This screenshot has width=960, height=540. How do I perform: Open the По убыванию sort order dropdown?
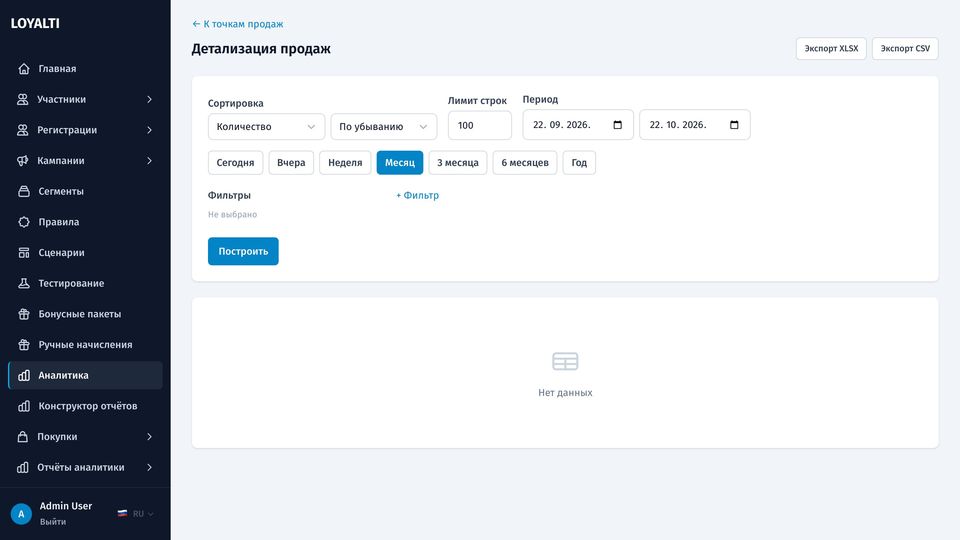tap(384, 127)
